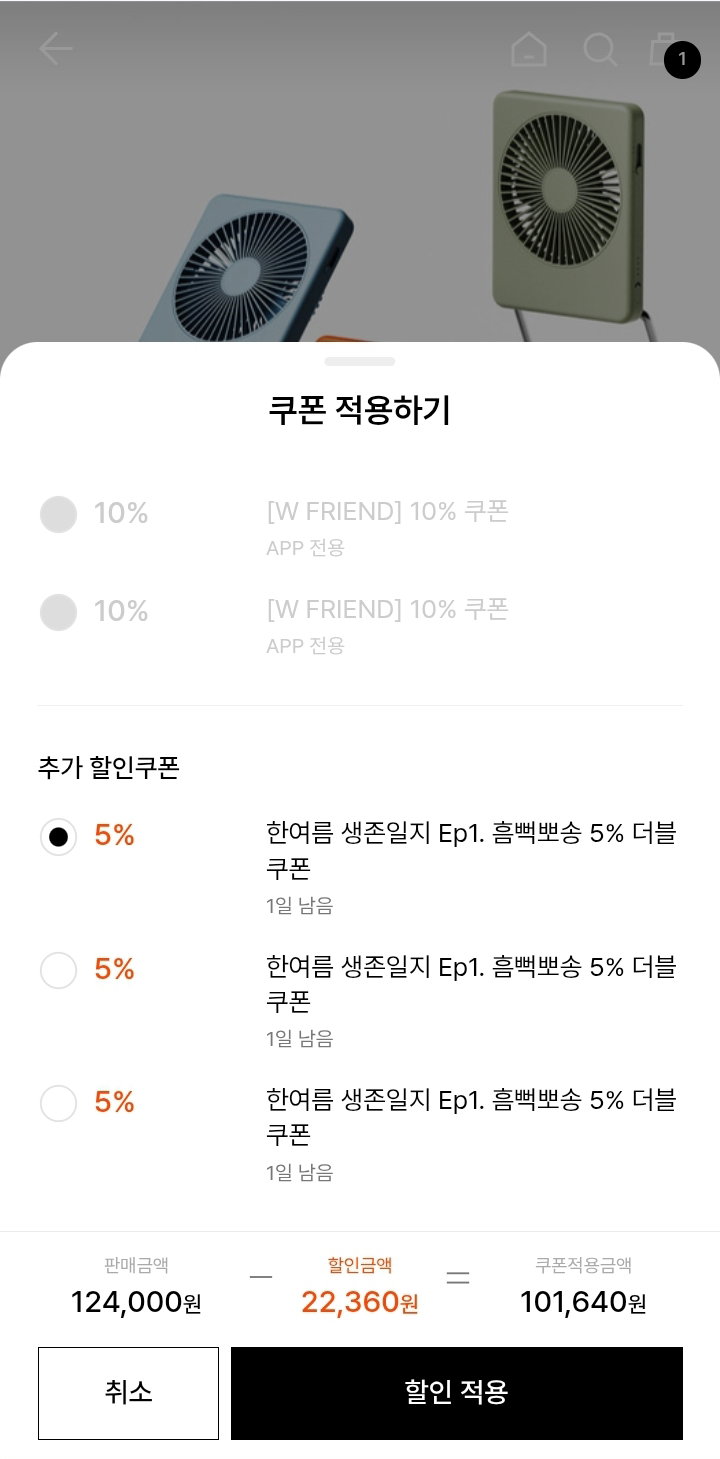Tap the cart count badge
This screenshot has width=720, height=1459.
pos(682,60)
